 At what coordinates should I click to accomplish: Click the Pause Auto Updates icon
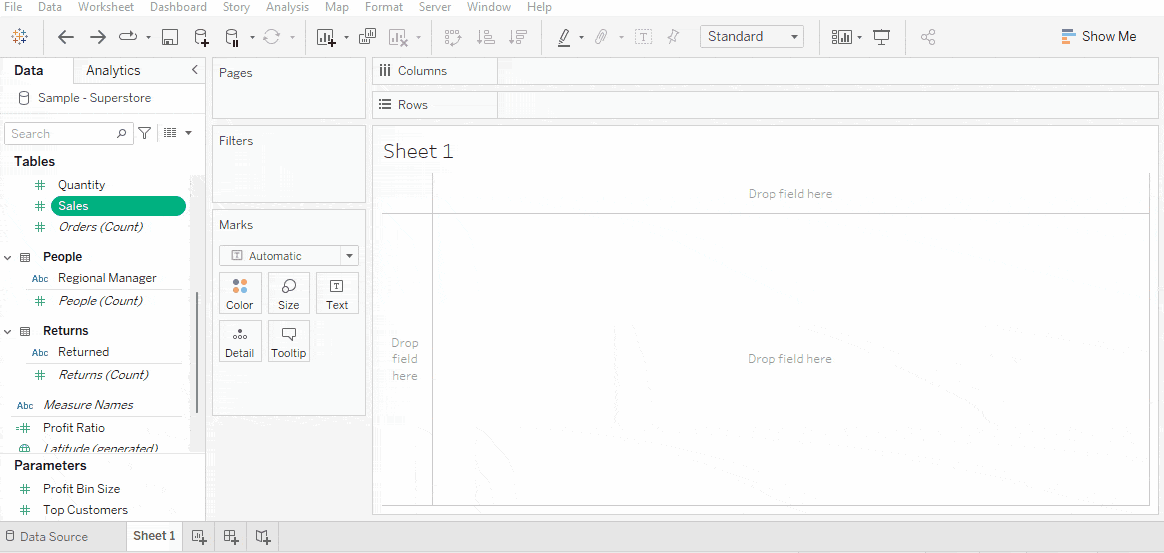coord(232,37)
